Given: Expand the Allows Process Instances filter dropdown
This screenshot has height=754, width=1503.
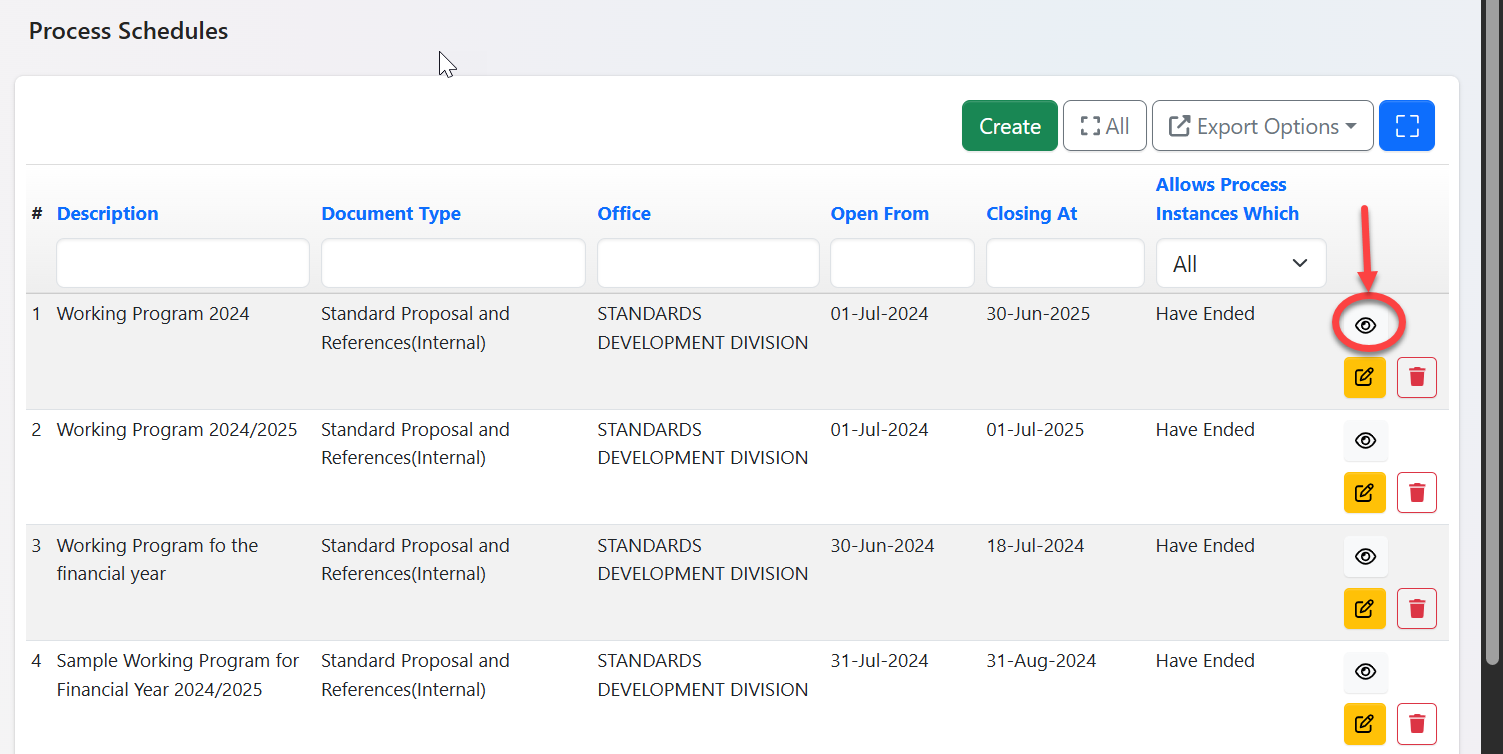Looking at the screenshot, I should [x=1240, y=264].
